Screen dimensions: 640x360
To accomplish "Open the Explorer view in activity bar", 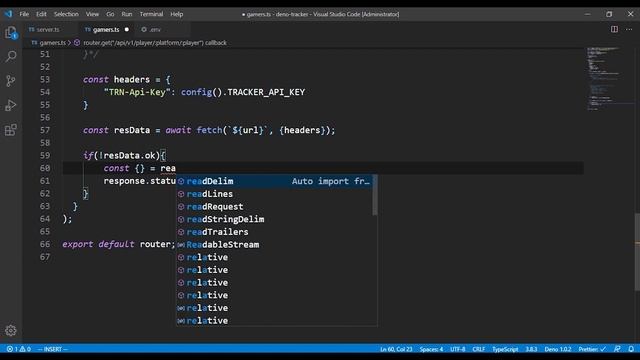I will 11,33.
